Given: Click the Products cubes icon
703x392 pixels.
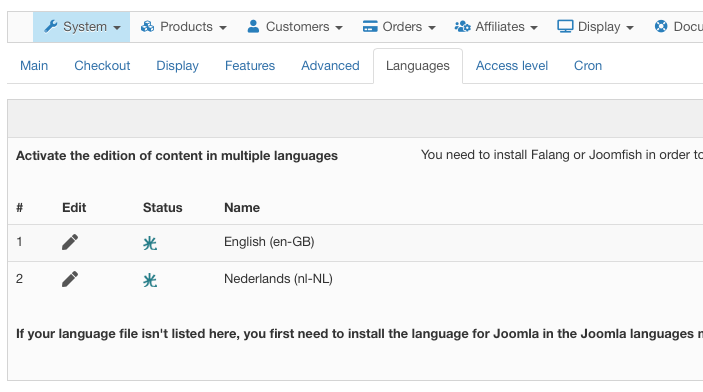Looking at the screenshot, I should point(147,26).
